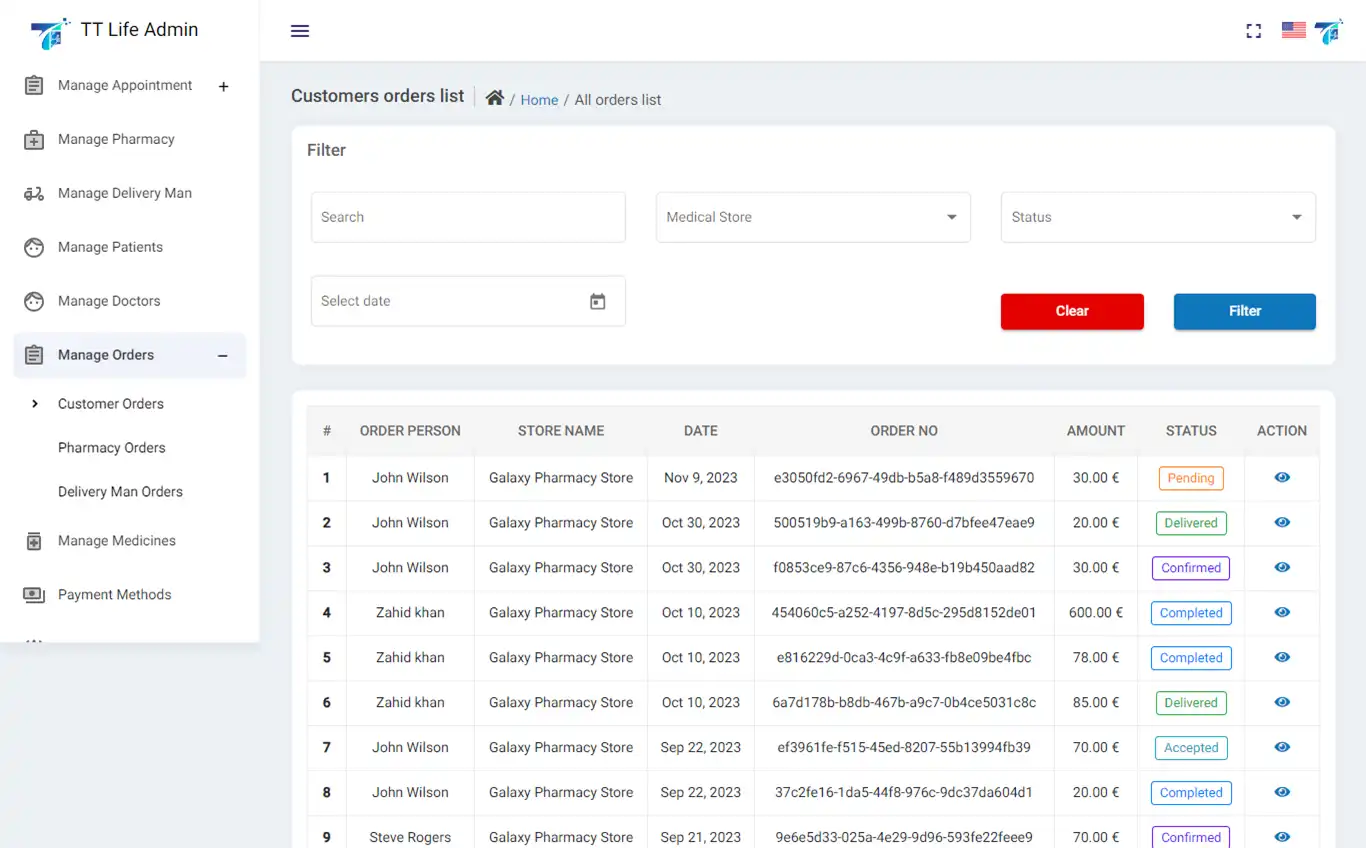Open calendar picker in date field
Image resolution: width=1366 pixels, height=848 pixels.
click(598, 301)
